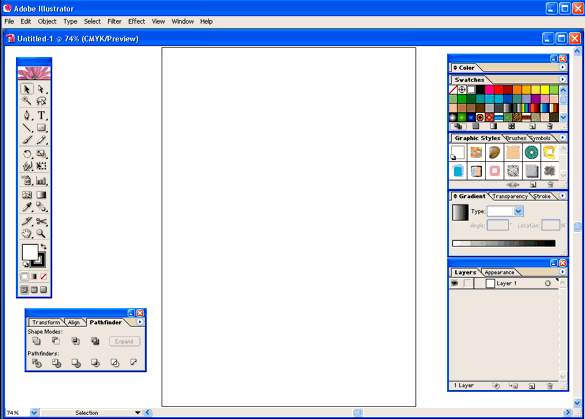Open the Pathfinder panel options menu
Image resolution: width=585 pixels, height=419 pixels.
pyautogui.click(x=140, y=322)
